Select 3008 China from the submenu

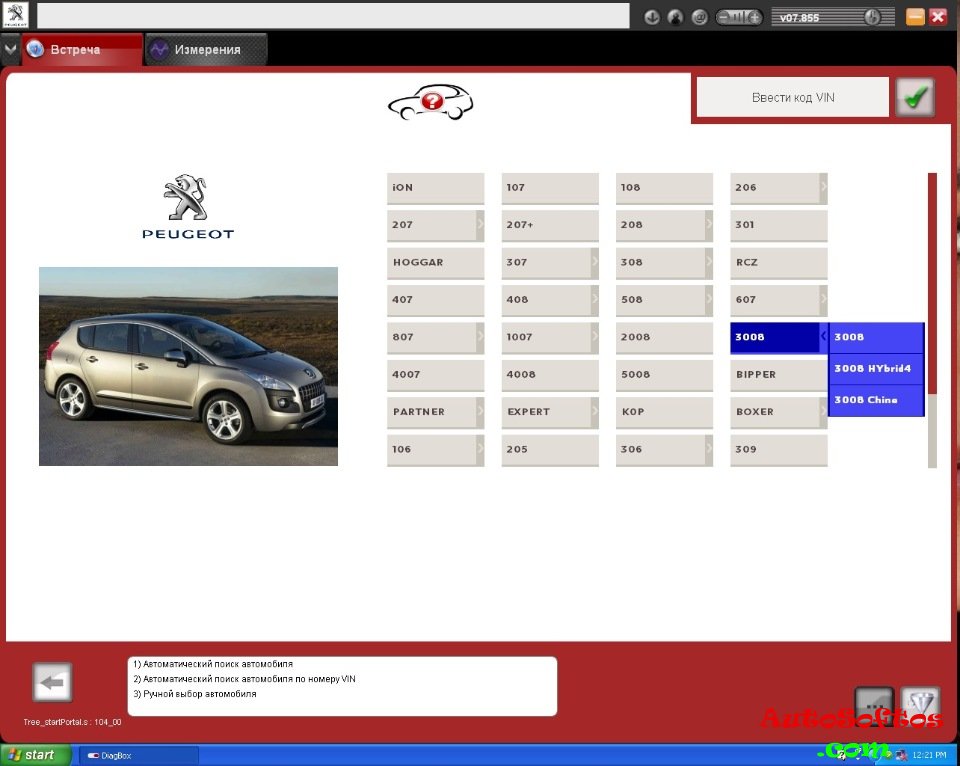coord(876,400)
